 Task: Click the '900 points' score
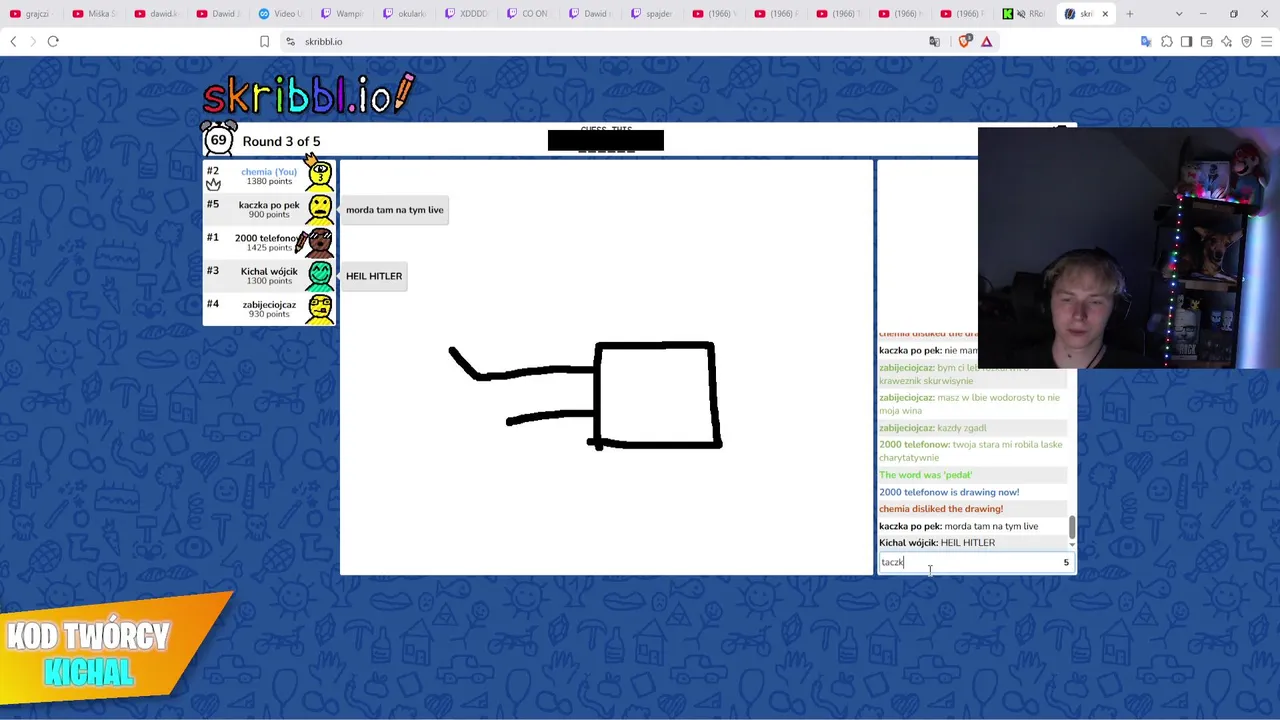(x=269, y=215)
